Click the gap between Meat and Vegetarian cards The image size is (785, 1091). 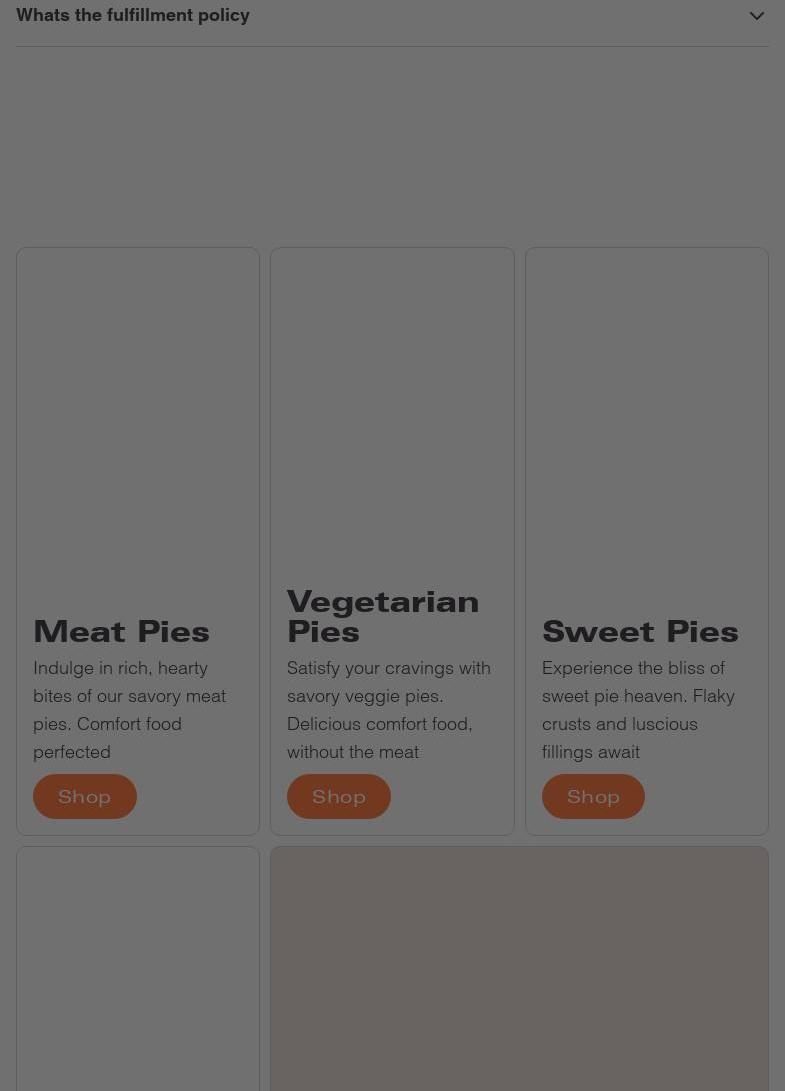tap(265, 540)
